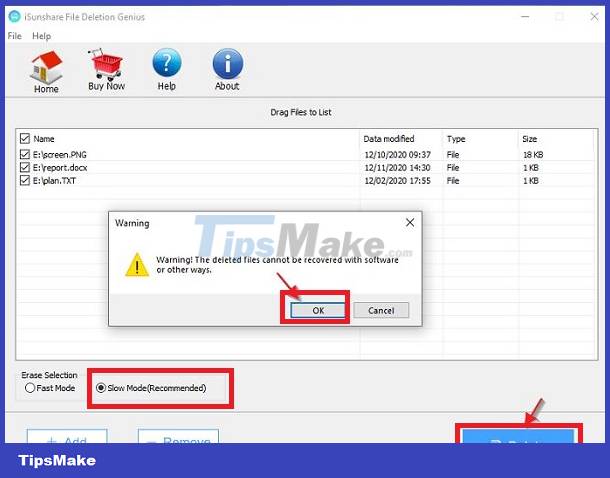This screenshot has width=610, height=478.
Task: Uncheck the E:\report.docx file checkbox
Action: pyautogui.click(x=25, y=168)
